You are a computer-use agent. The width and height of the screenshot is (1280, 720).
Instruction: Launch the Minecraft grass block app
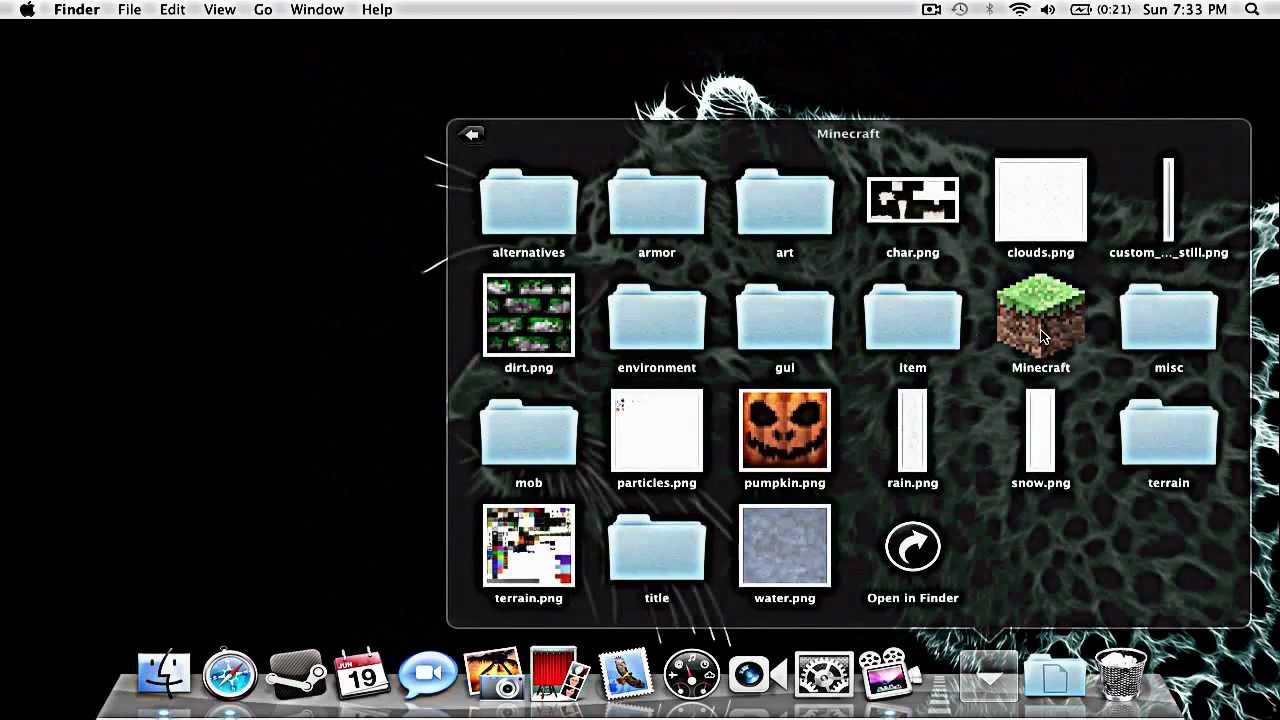1040,315
